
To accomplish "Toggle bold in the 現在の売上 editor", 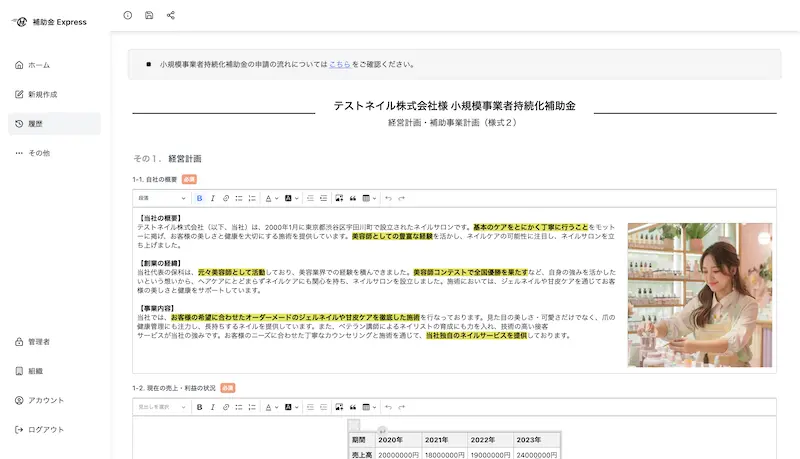I will point(200,407).
